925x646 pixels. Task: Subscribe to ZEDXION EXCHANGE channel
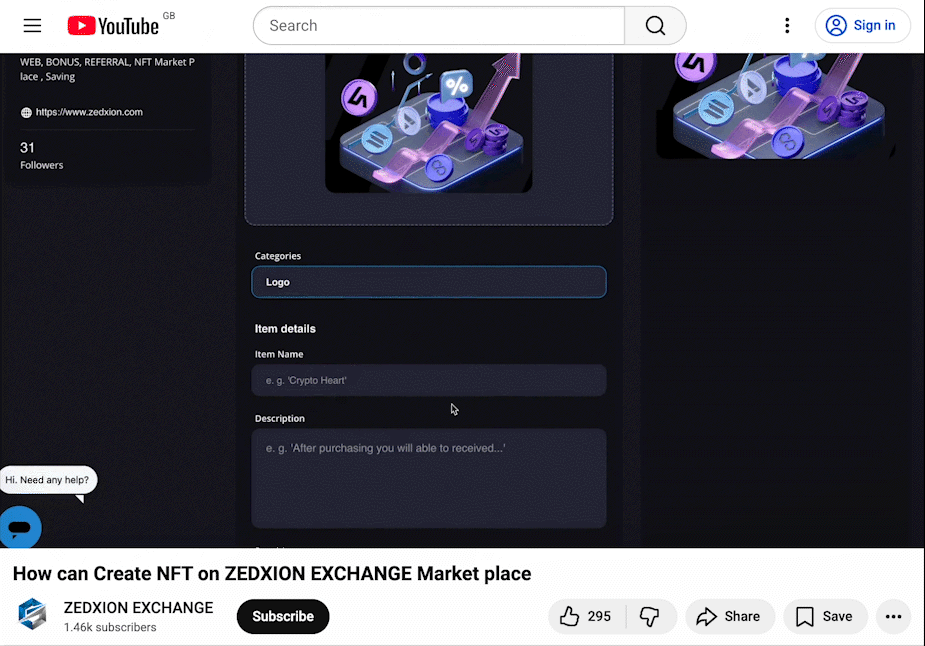point(282,616)
